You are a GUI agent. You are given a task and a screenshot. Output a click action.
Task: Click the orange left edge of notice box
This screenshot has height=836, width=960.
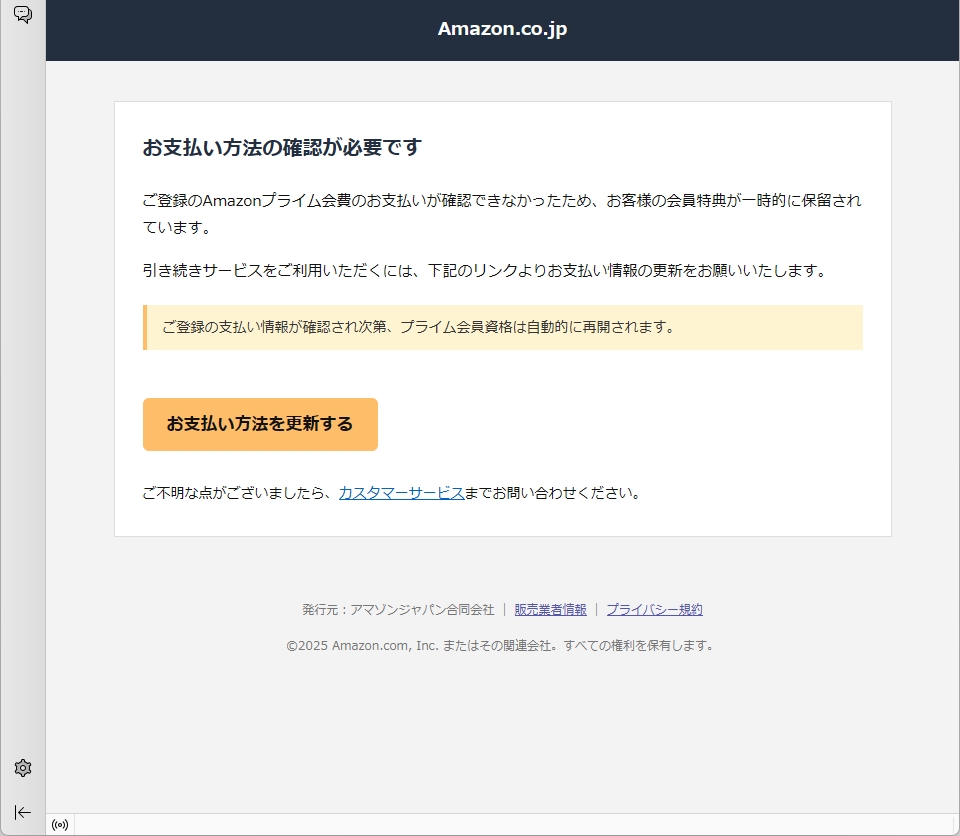[x=145, y=327]
